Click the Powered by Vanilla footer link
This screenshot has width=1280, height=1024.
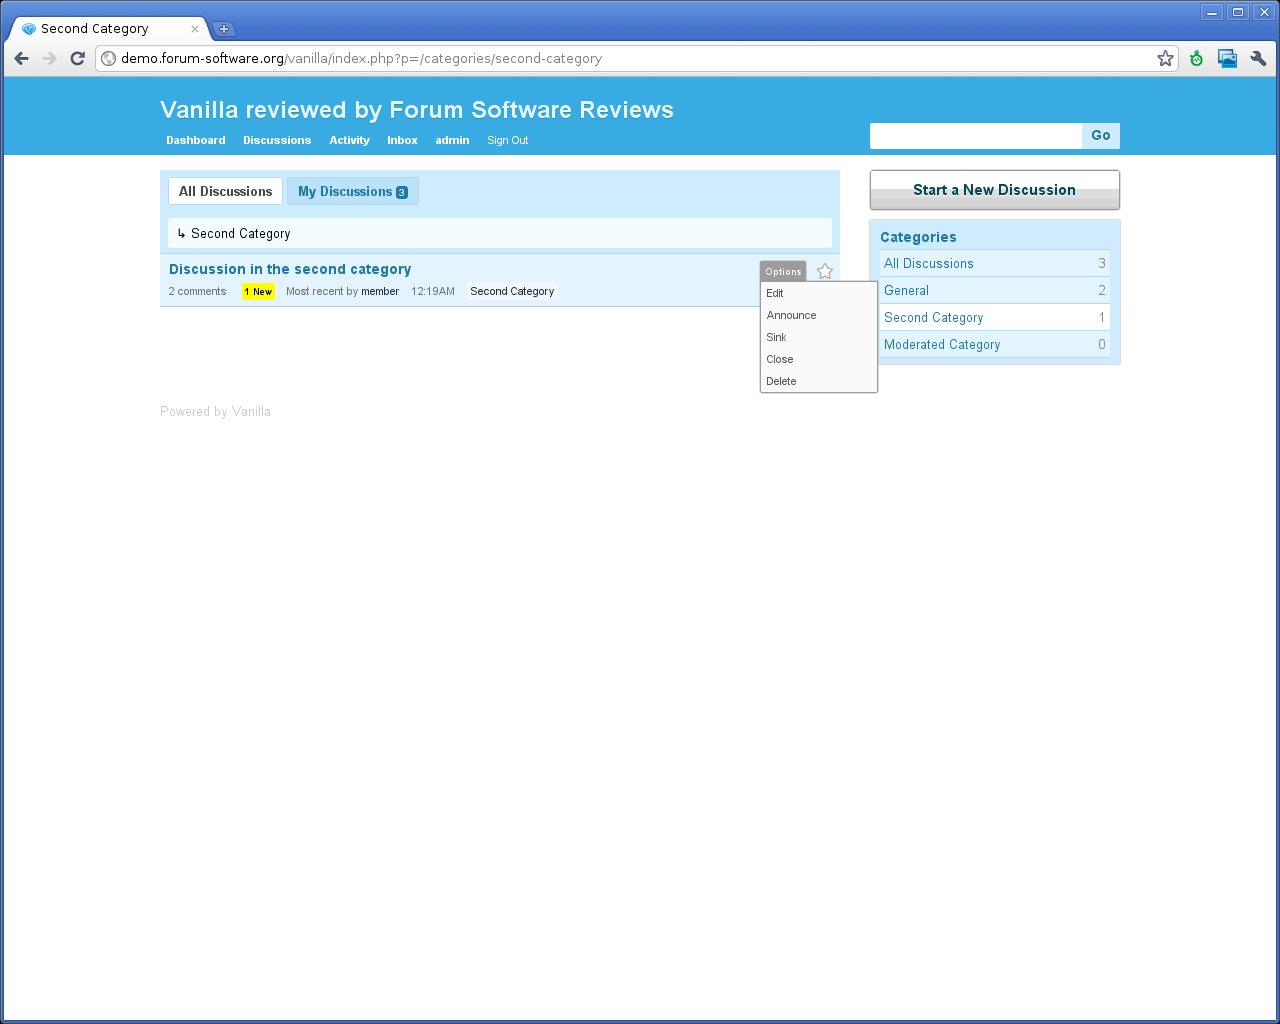coord(215,411)
